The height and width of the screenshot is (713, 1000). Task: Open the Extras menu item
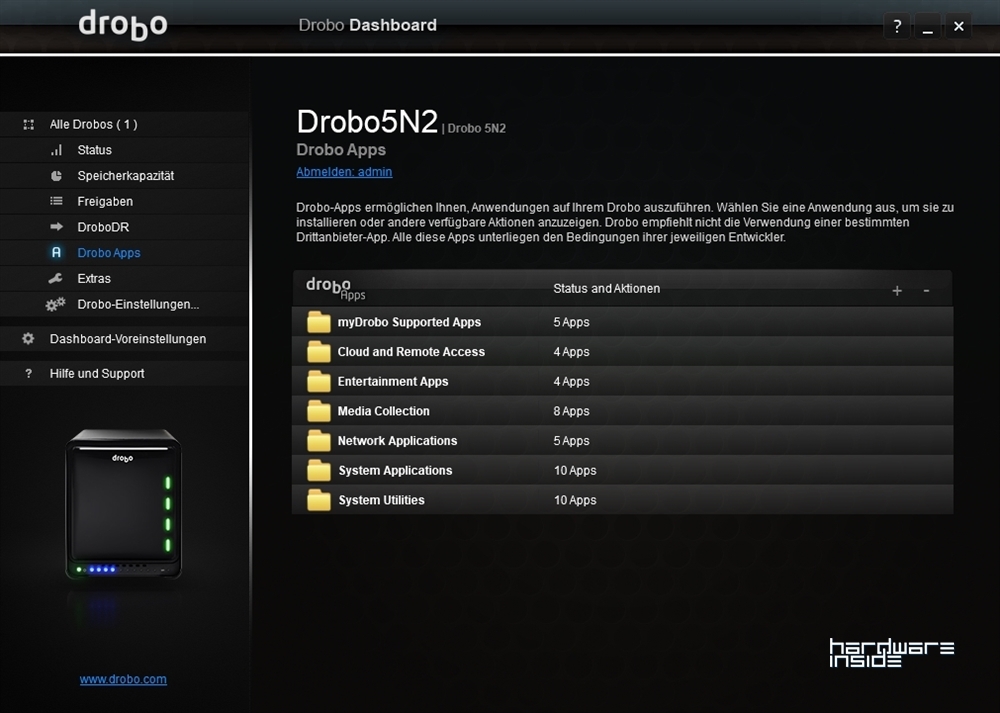coord(124,279)
